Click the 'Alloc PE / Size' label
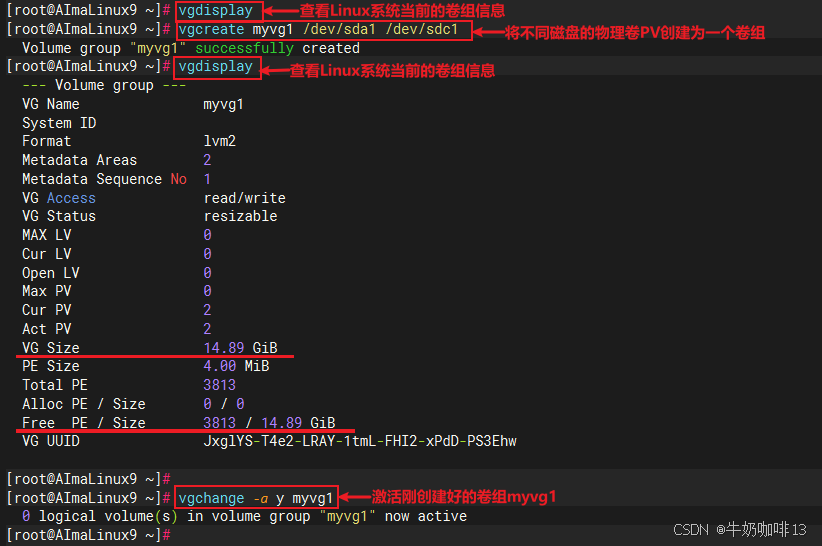822x546 pixels. pyautogui.click(x=84, y=404)
